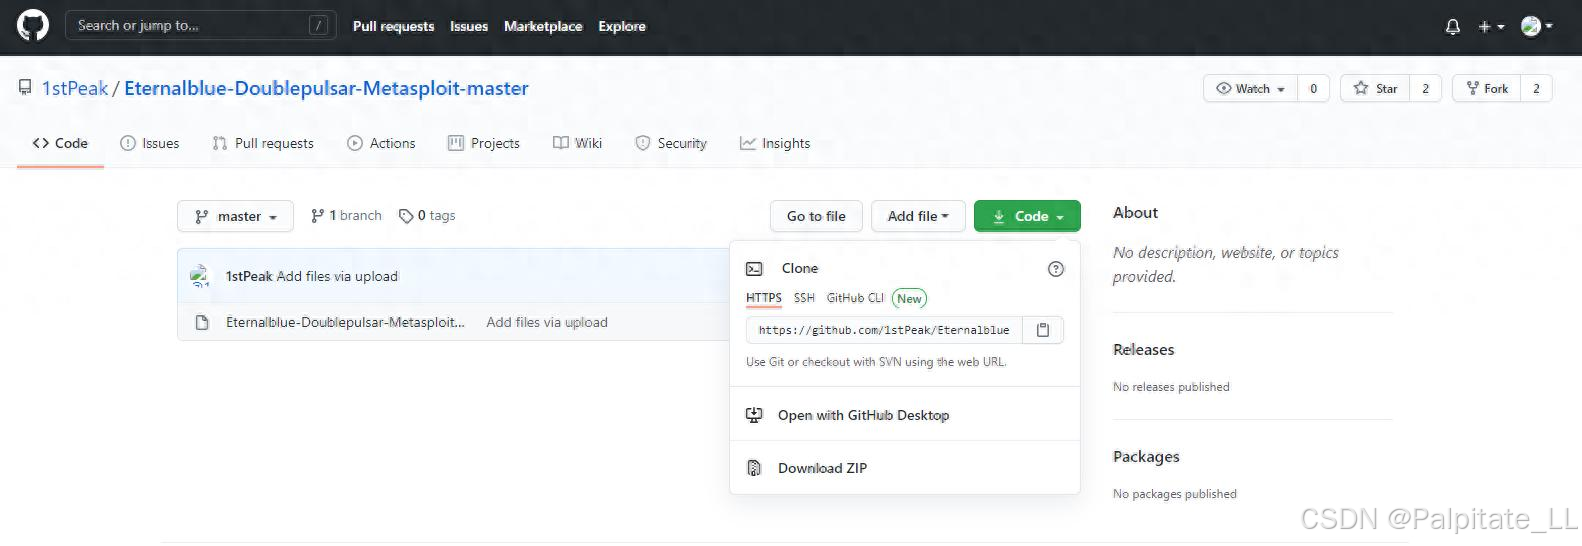This screenshot has width=1582, height=546.
Task: Open the Actions tab
Action: click(x=381, y=143)
